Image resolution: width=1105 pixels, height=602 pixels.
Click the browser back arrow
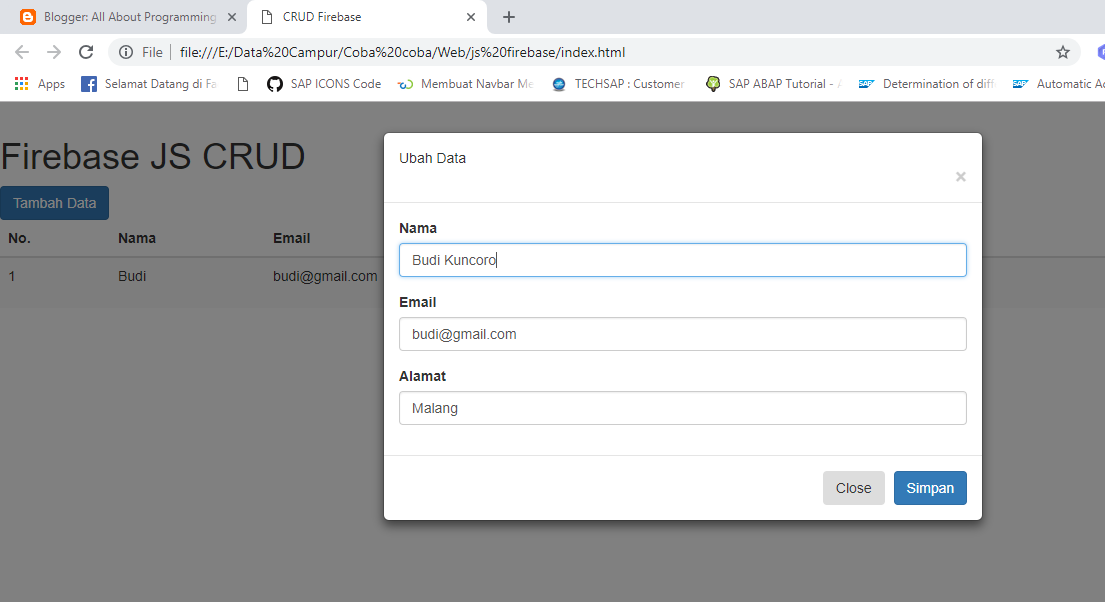[21, 51]
